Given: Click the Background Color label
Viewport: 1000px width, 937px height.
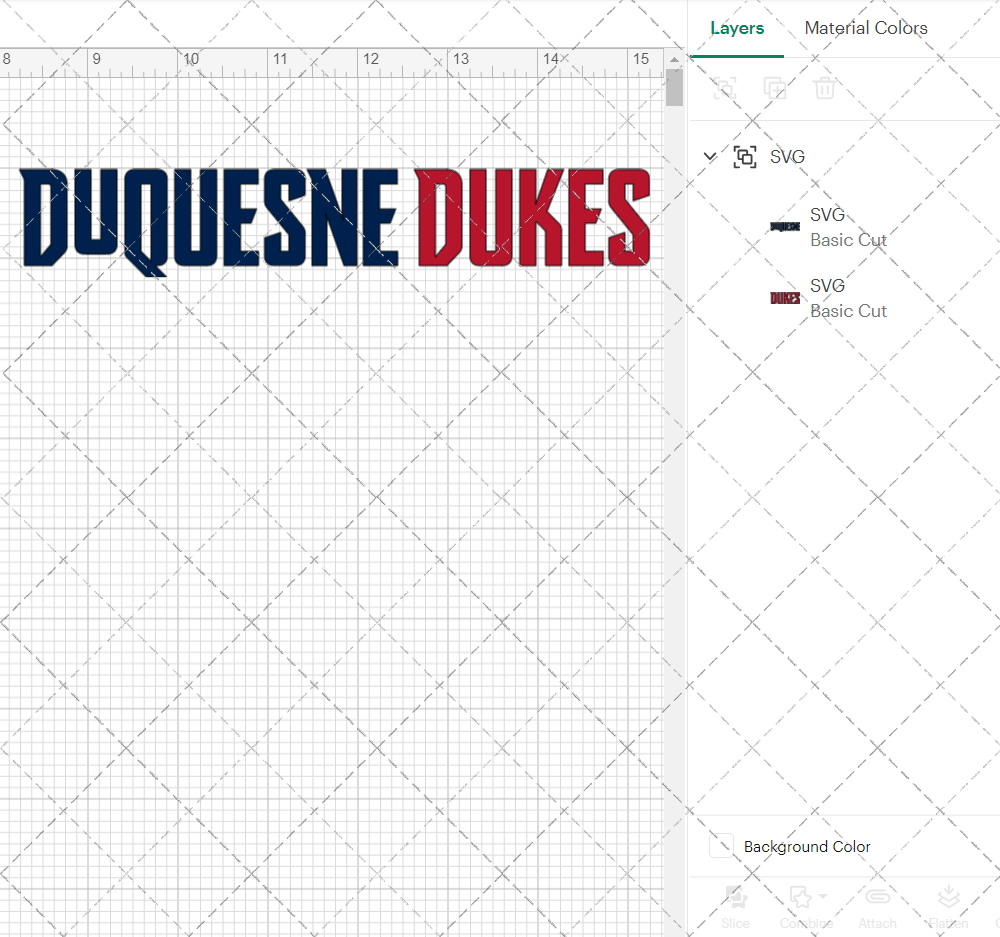Looking at the screenshot, I should tap(807, 846).
